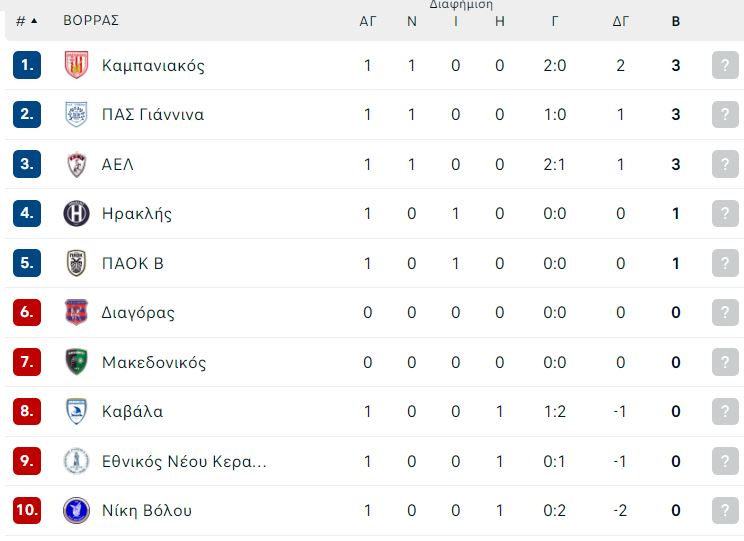Select the Νίκη Βόλου blue round badge

click(x=76, y=510)
